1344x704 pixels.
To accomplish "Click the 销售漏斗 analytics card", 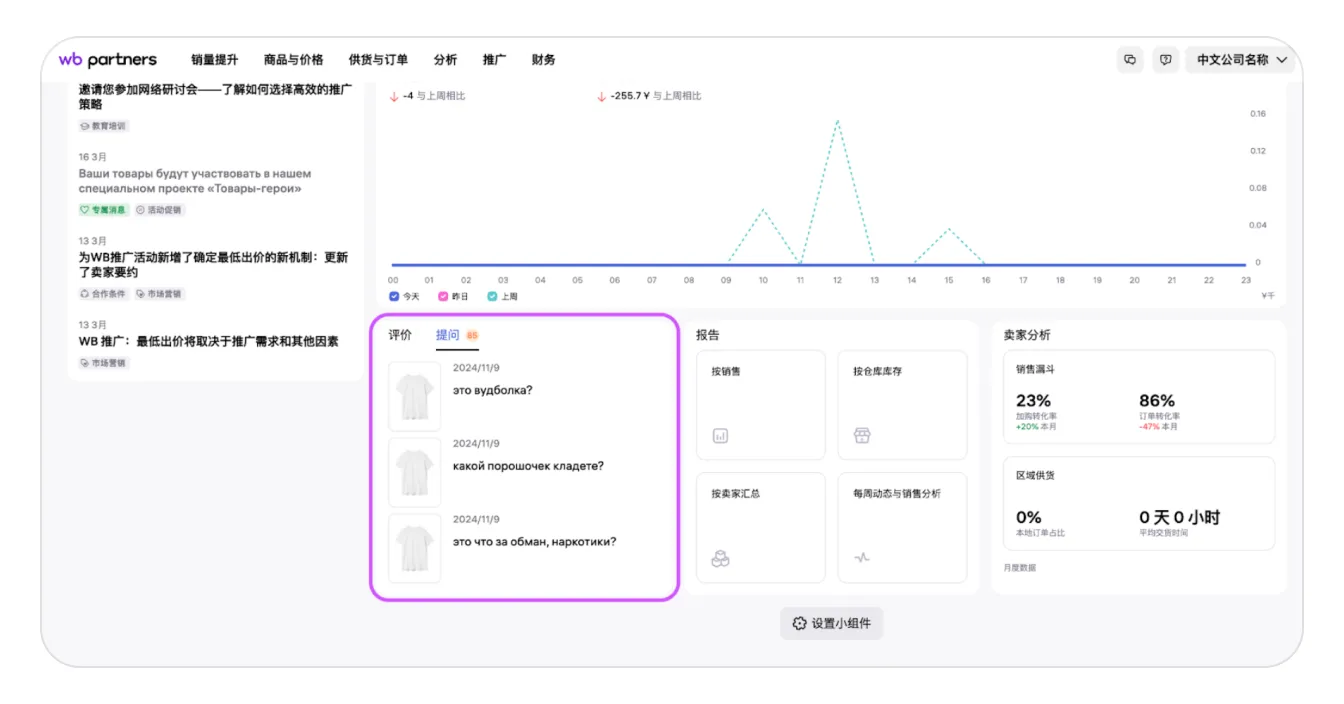I will [x=1139, y=397].
